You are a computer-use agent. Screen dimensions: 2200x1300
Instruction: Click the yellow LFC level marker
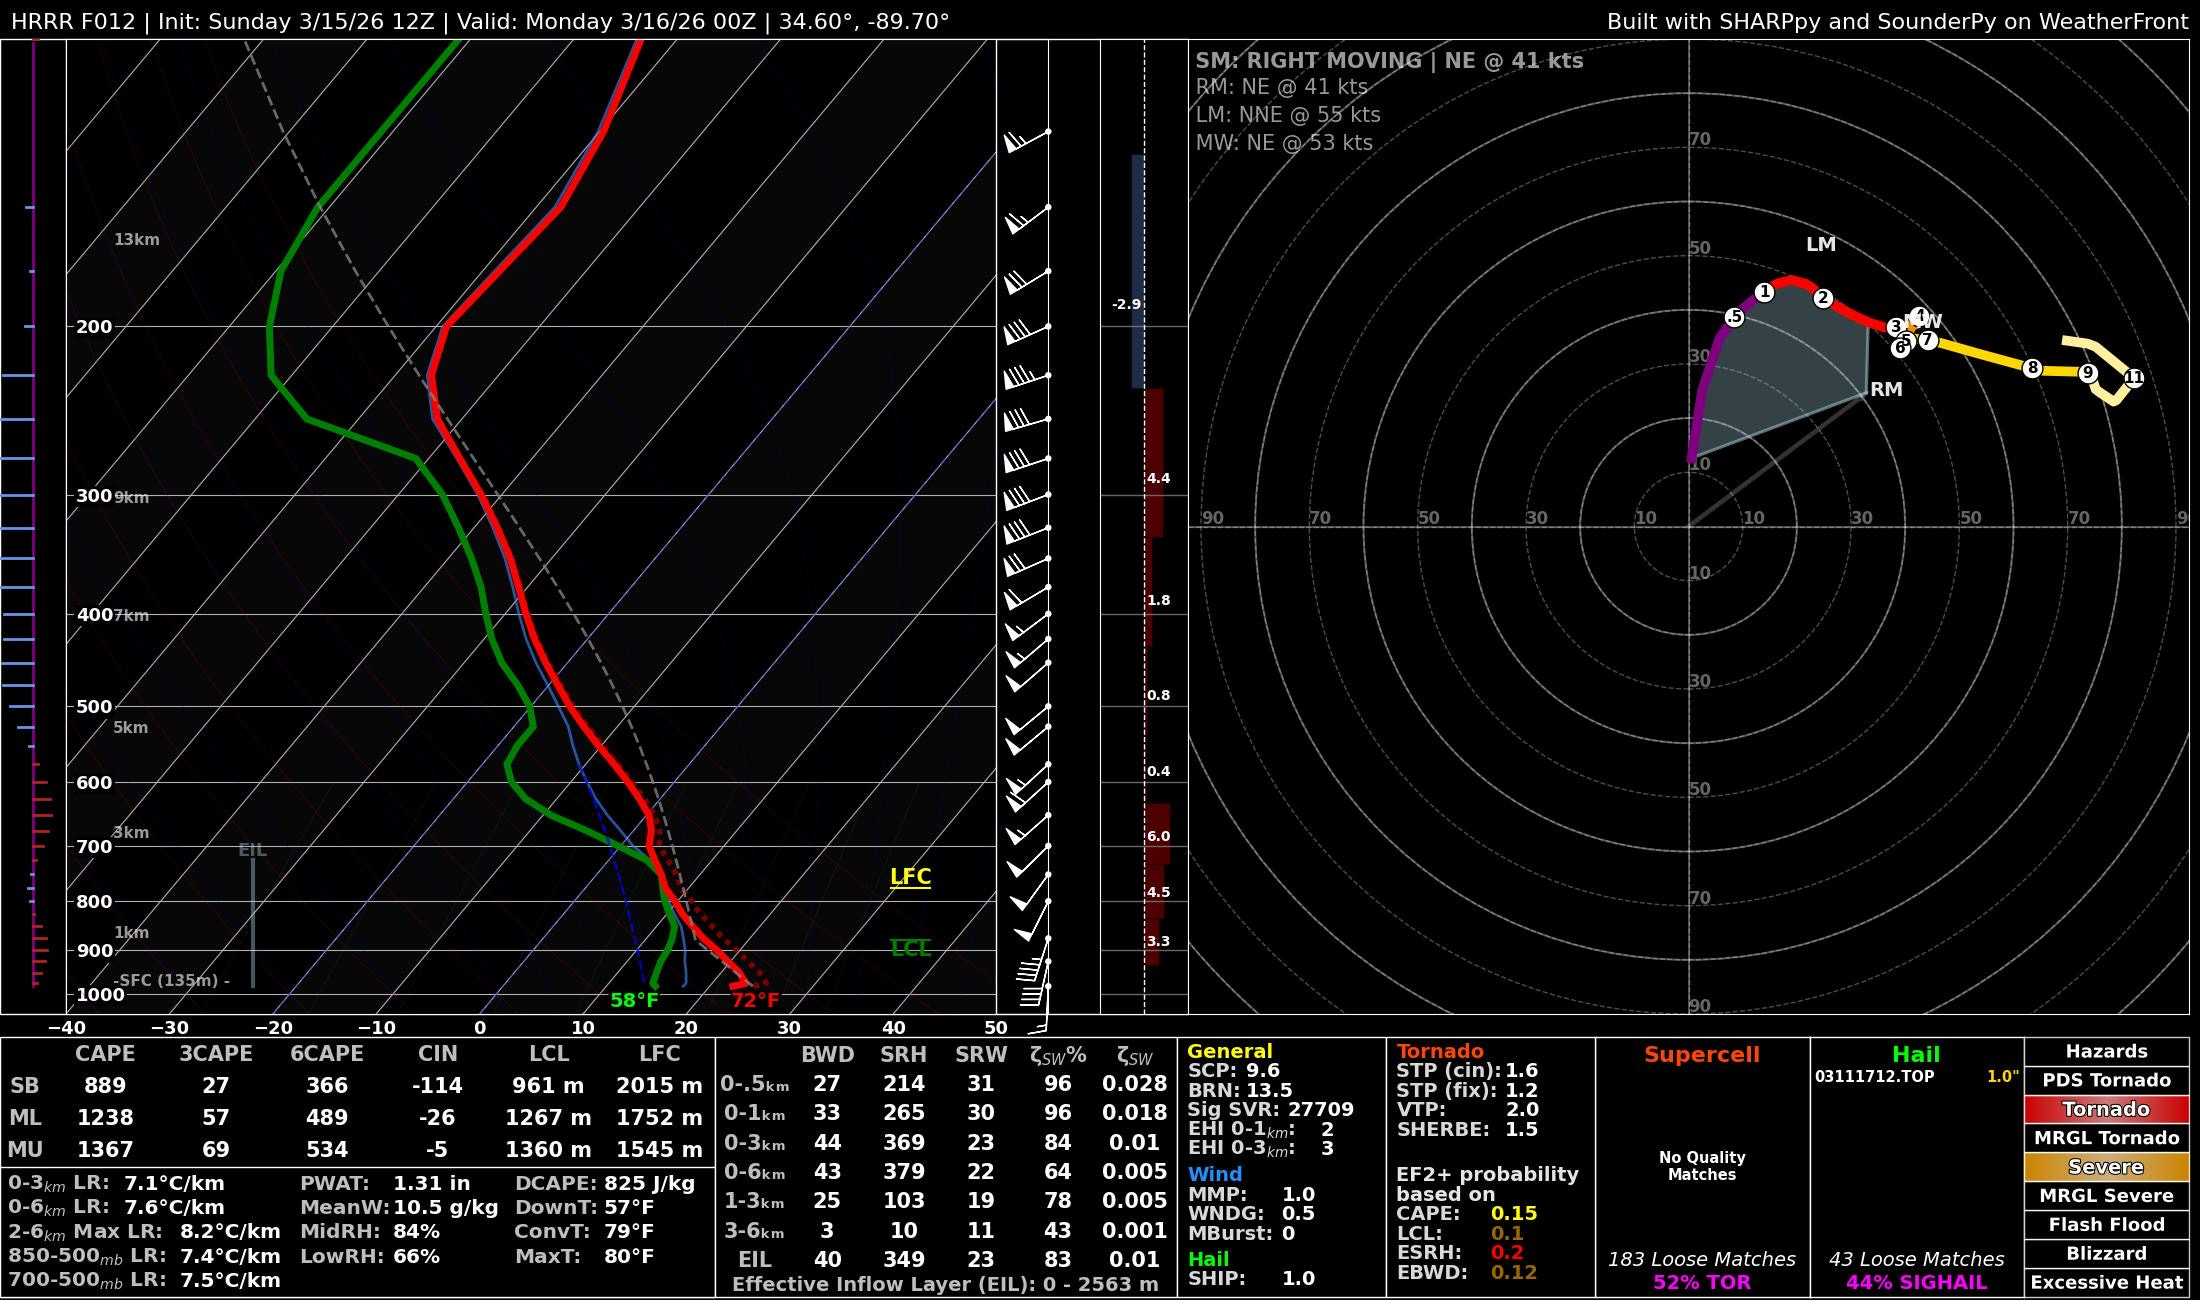point(910,877)
